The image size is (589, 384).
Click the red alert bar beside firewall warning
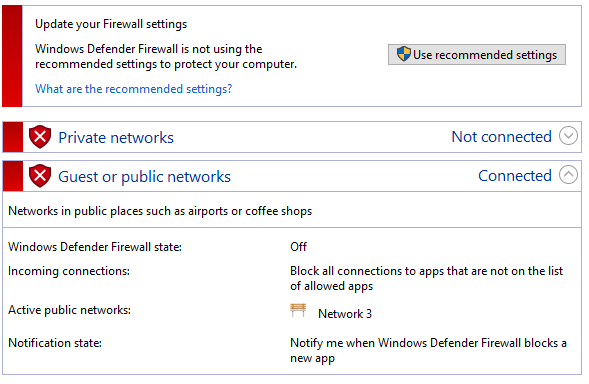[x=12, y=56]
